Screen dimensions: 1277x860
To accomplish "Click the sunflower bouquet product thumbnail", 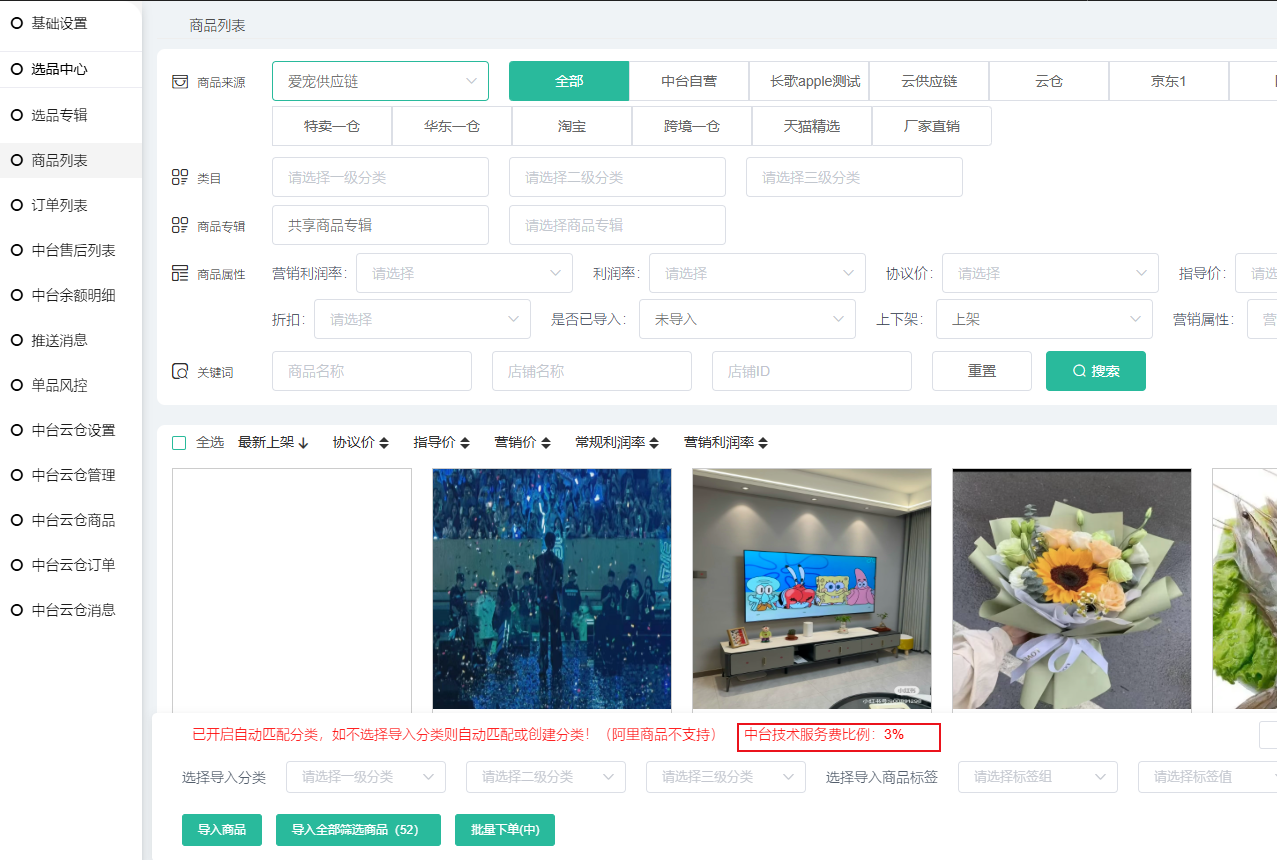I will pyautogui.click(x=1071, y=588).
